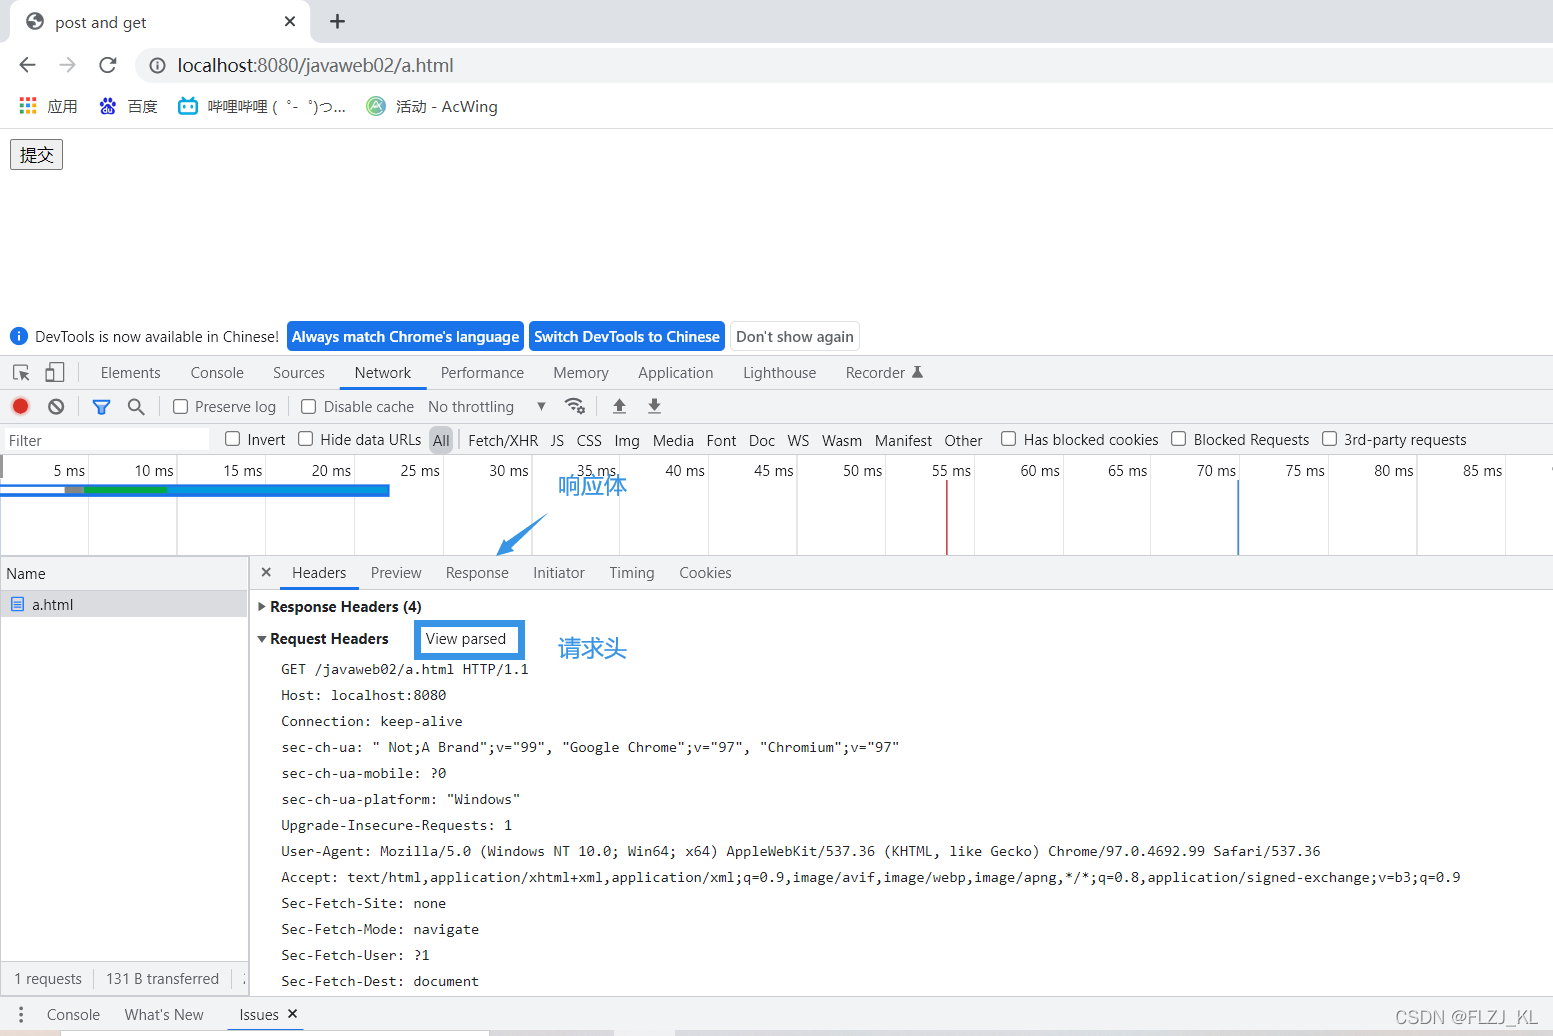Filter requests by JS type
1553x1036 pixels.
click(557, 440)
